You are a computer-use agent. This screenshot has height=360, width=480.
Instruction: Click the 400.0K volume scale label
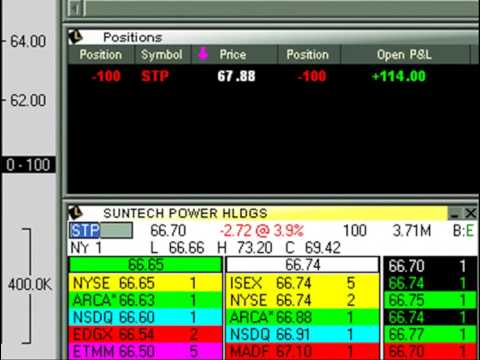(x=30, y=285)
